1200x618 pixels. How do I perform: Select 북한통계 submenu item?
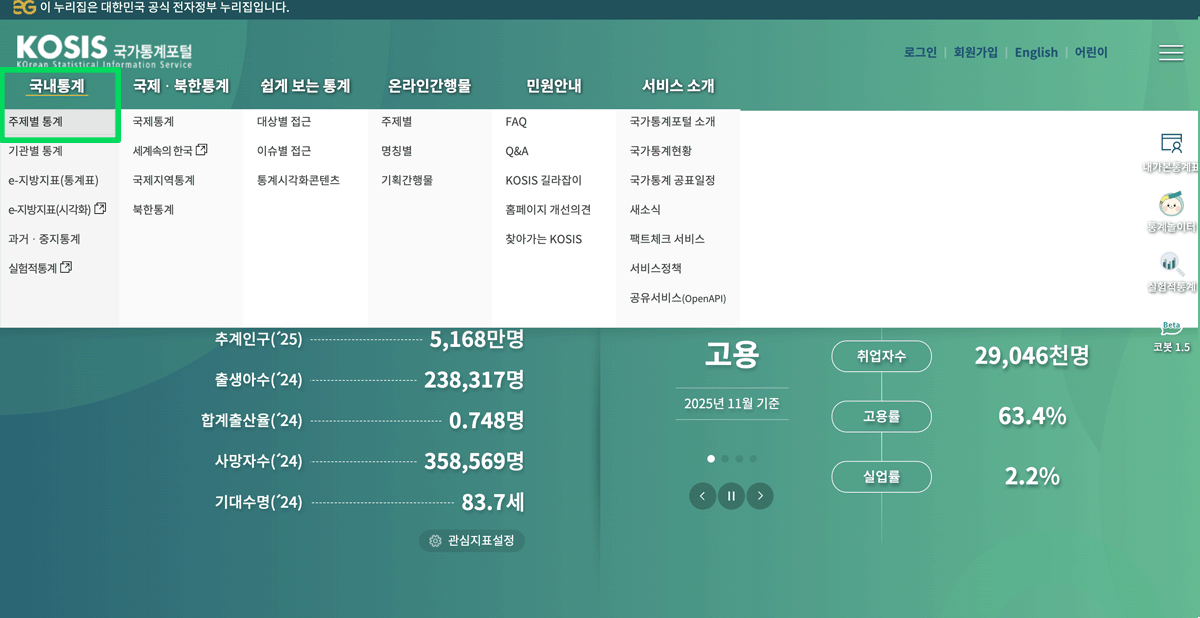pos(153,210)
